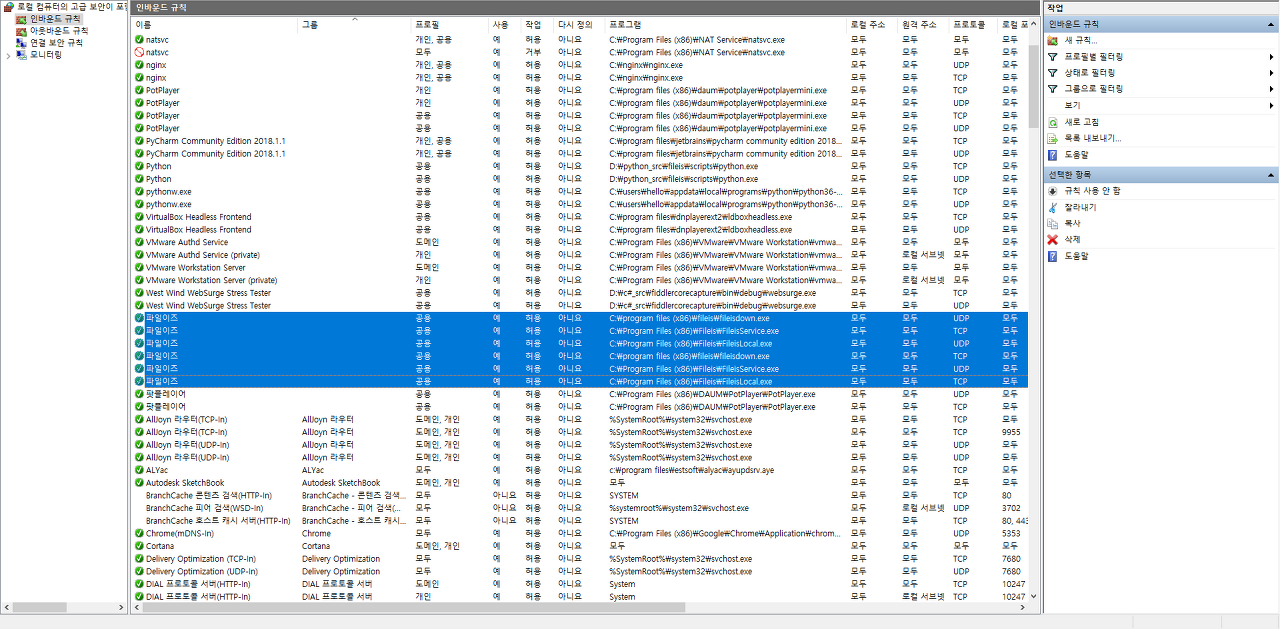Select BranchCache 피어 검색(WSD-In) rule
This screenshot has height=629, width=1280.
[x=203, y=508]
